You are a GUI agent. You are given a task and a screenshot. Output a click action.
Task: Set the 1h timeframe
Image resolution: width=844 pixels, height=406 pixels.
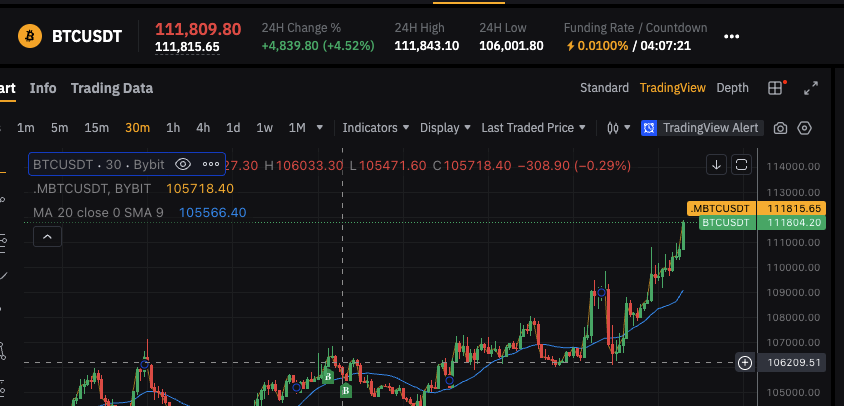click(173, 128)
